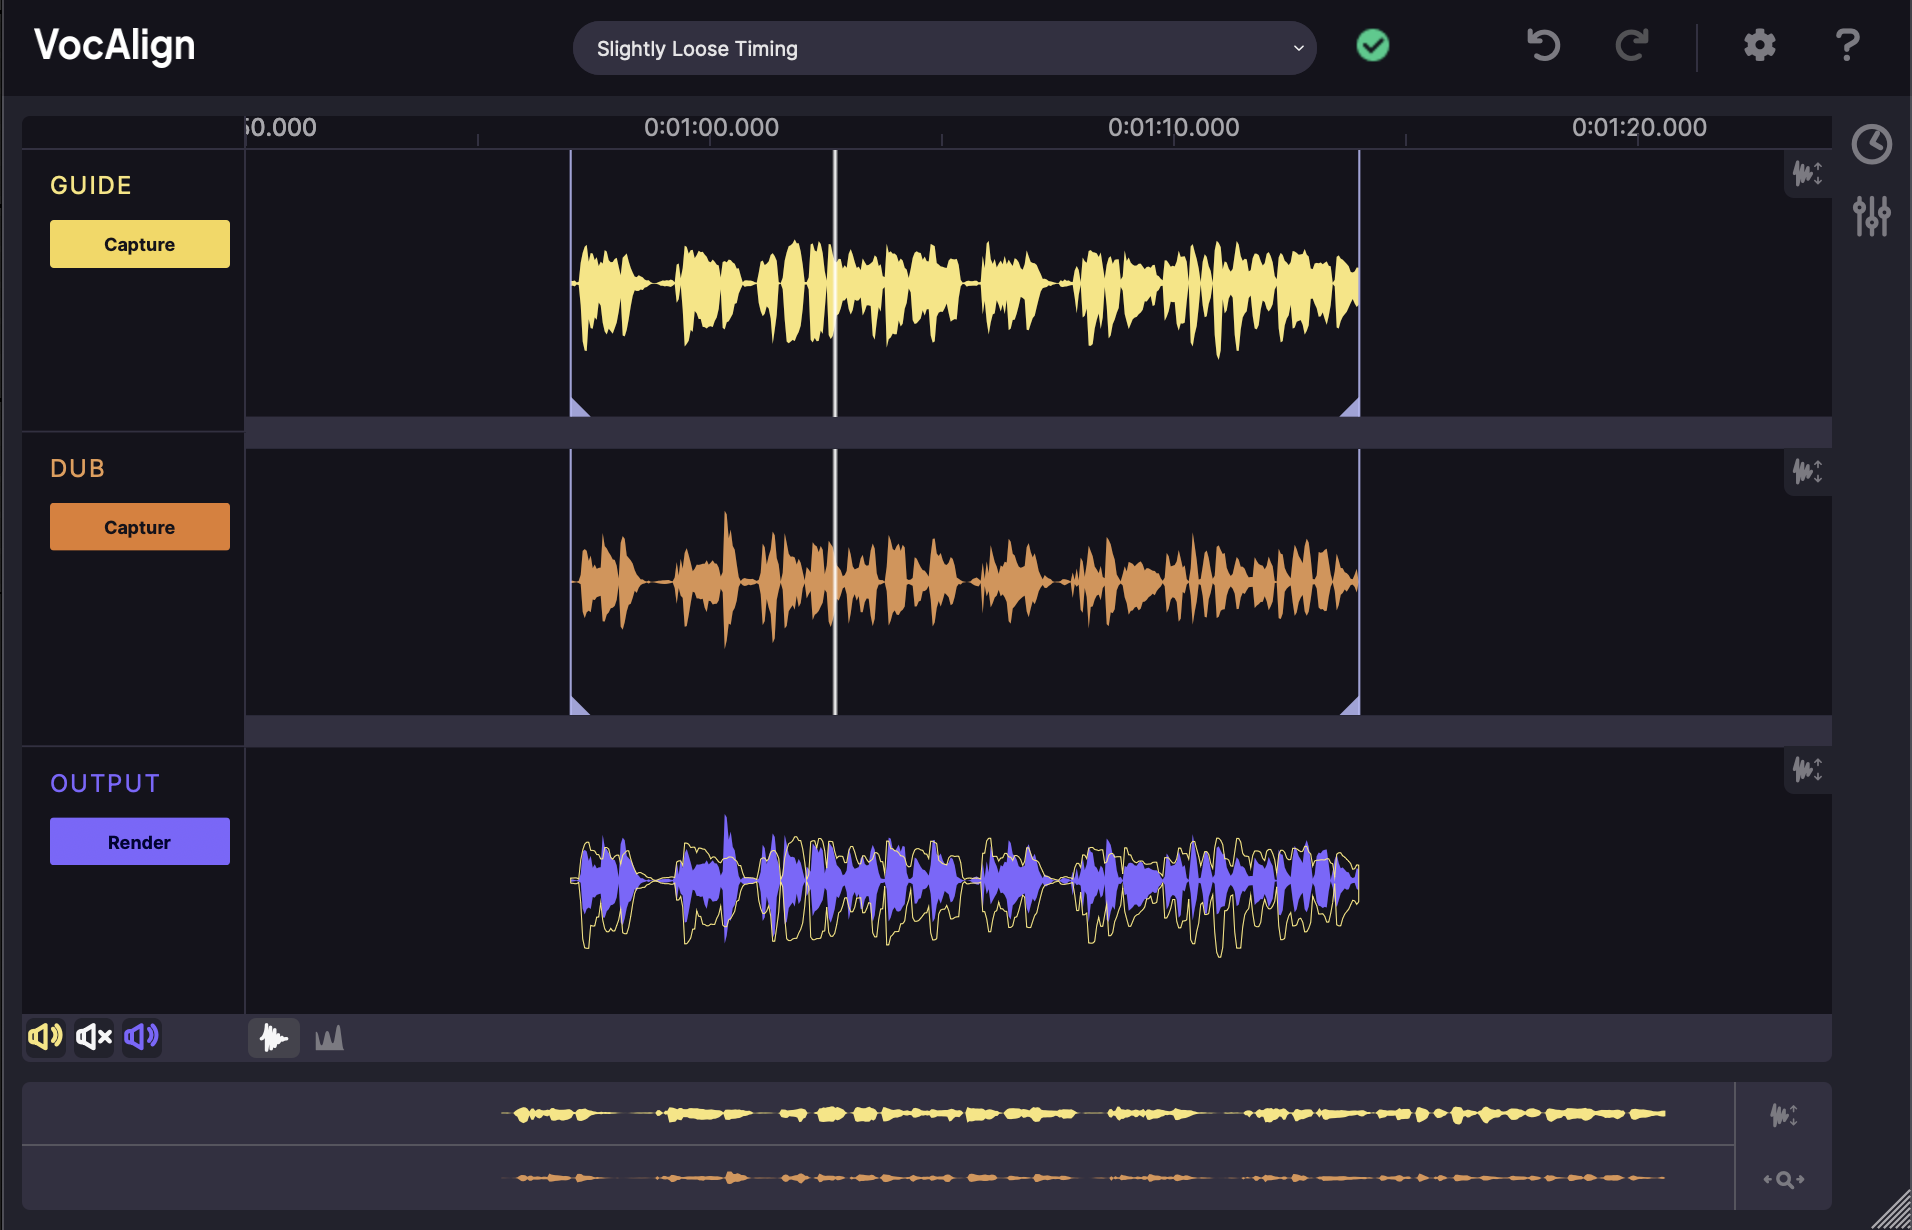1912x1230 pixels.
Task: Click the horizontal zoom icon in overview
Action: 1784,1178
